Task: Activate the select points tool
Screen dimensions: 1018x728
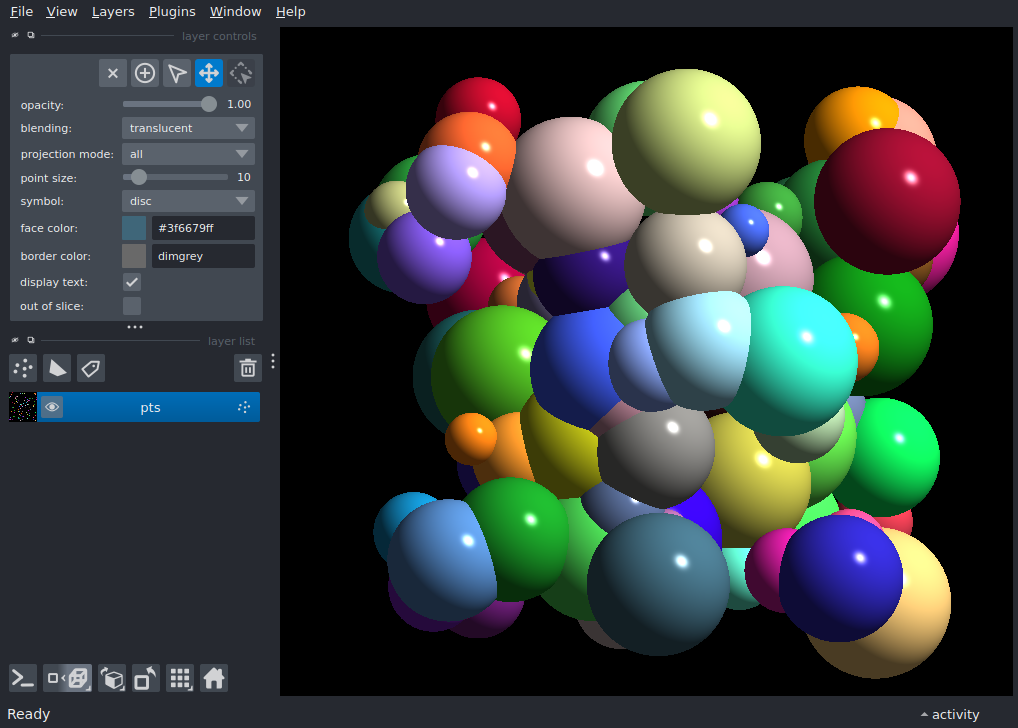Action: point(177,73)
